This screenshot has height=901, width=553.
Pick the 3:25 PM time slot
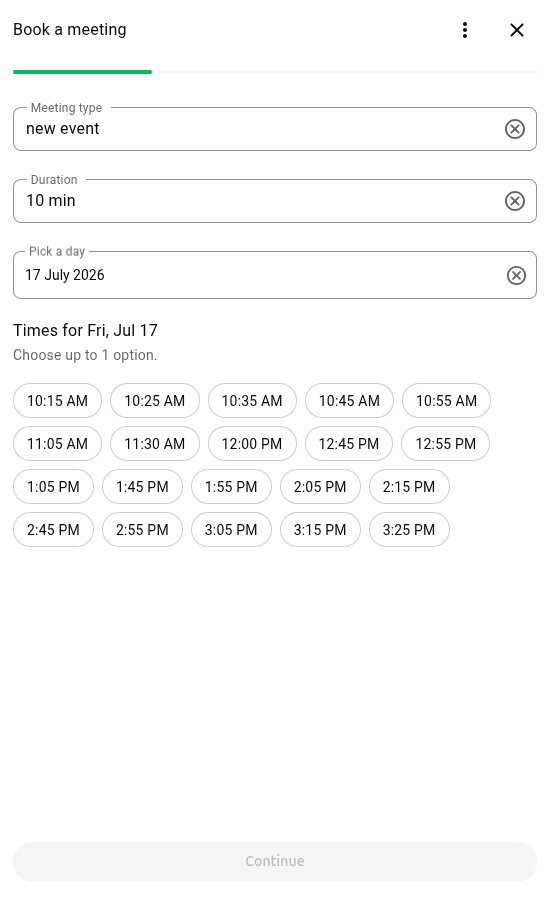[x=409, y=530]
